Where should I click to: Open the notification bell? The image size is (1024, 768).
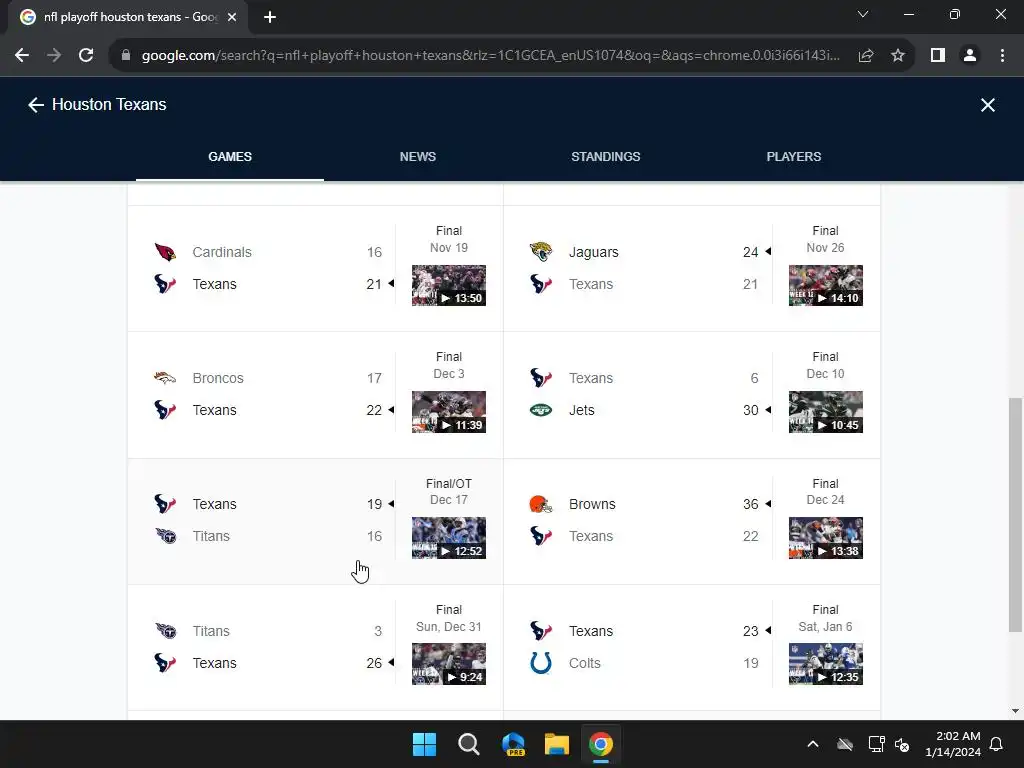[x=996, y=744]
